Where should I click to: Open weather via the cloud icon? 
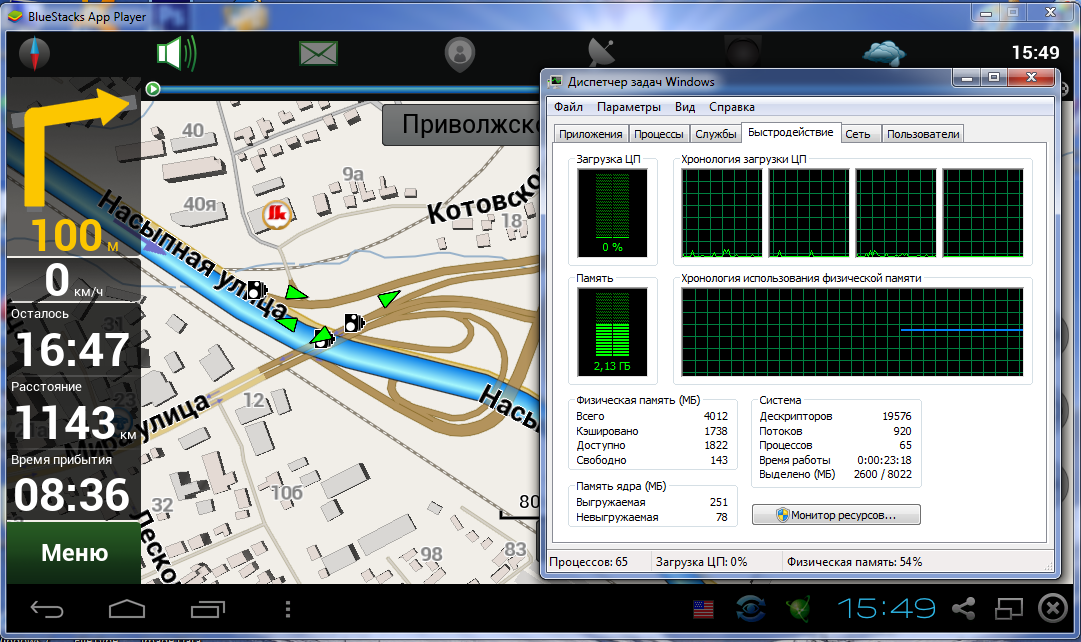(884, 53)
